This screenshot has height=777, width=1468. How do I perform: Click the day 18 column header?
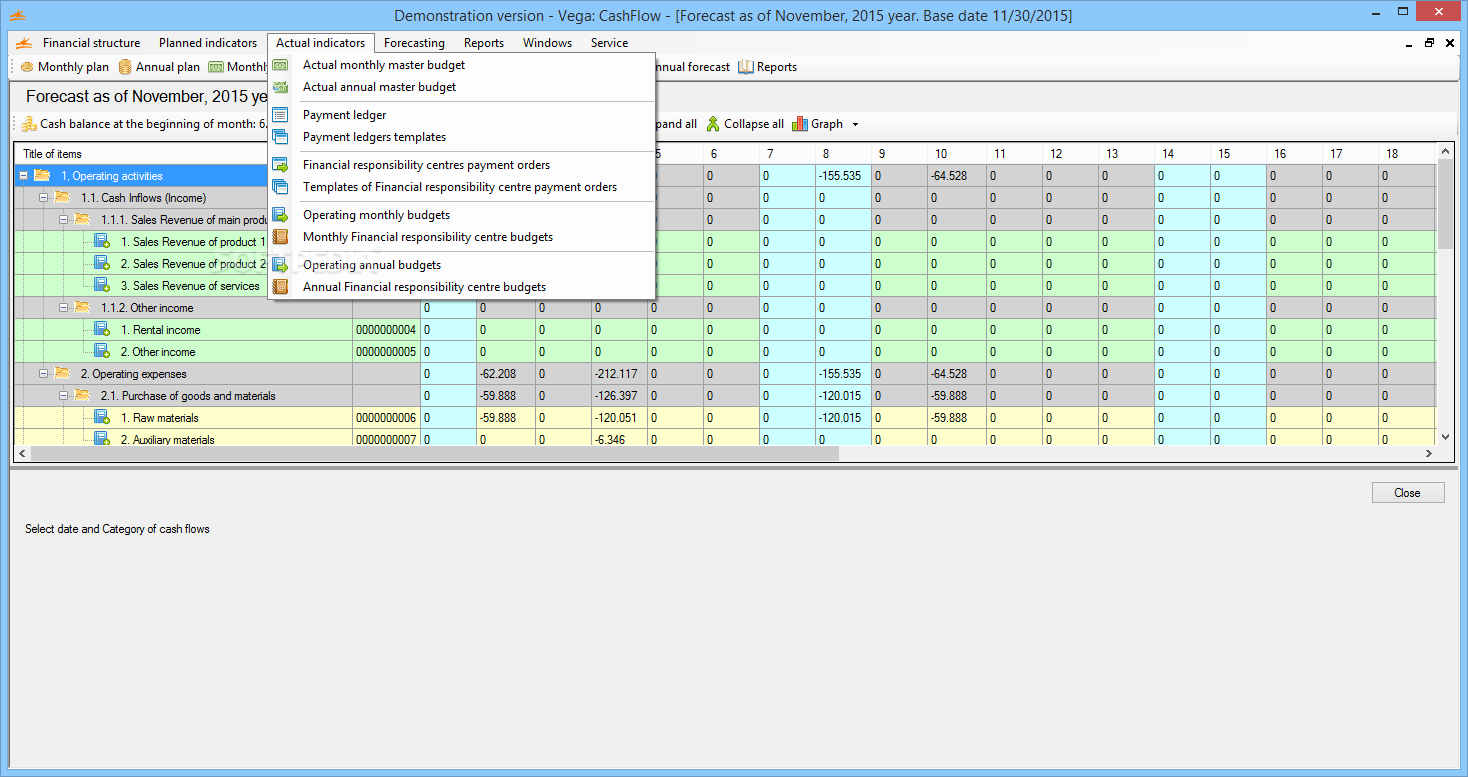pos(1405,154)
